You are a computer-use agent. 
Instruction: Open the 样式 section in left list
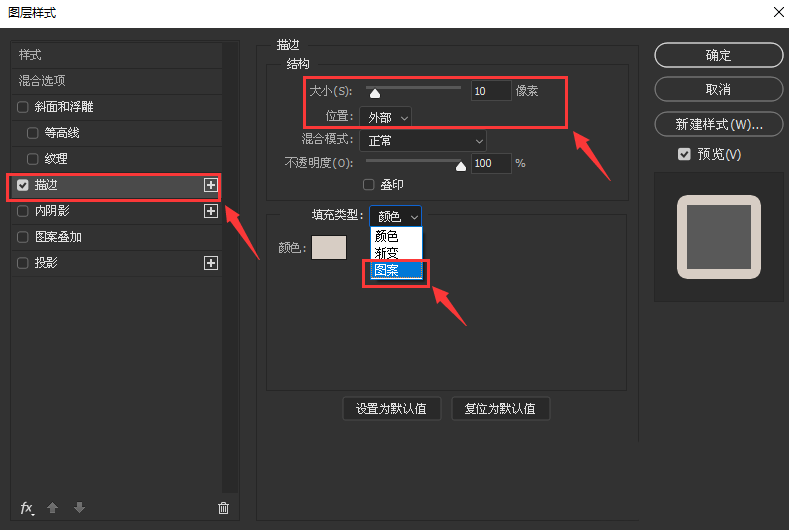point(117,54)
